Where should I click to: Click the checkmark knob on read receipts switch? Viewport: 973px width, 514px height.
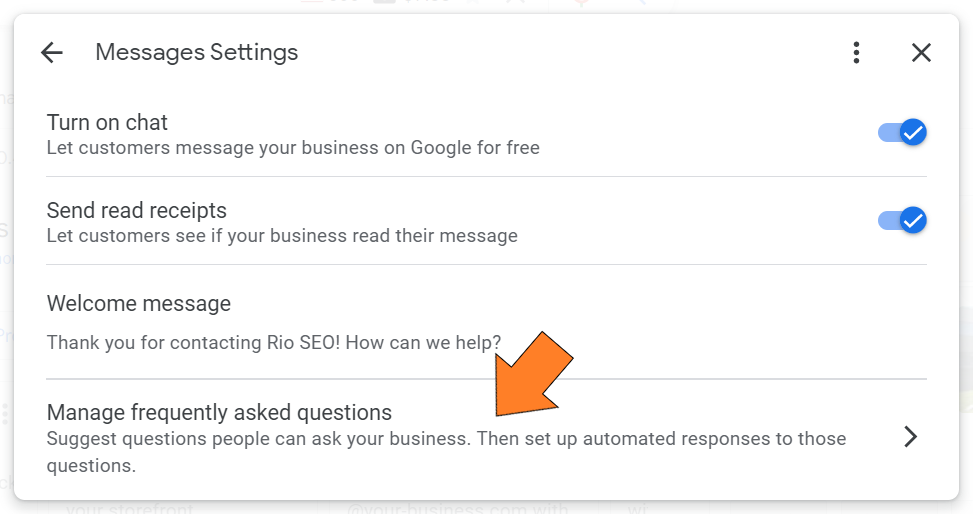point(912,220)
